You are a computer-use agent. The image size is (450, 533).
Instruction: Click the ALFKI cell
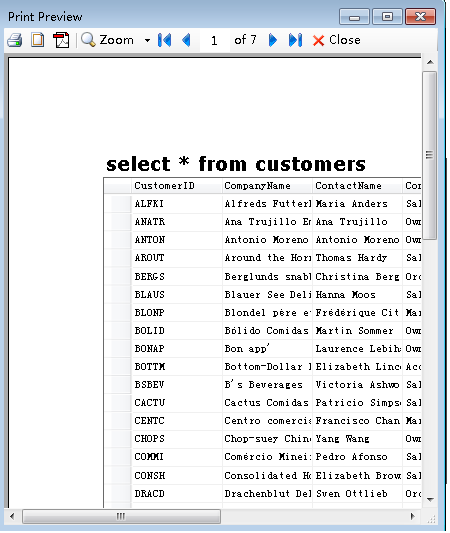(177, 204)
